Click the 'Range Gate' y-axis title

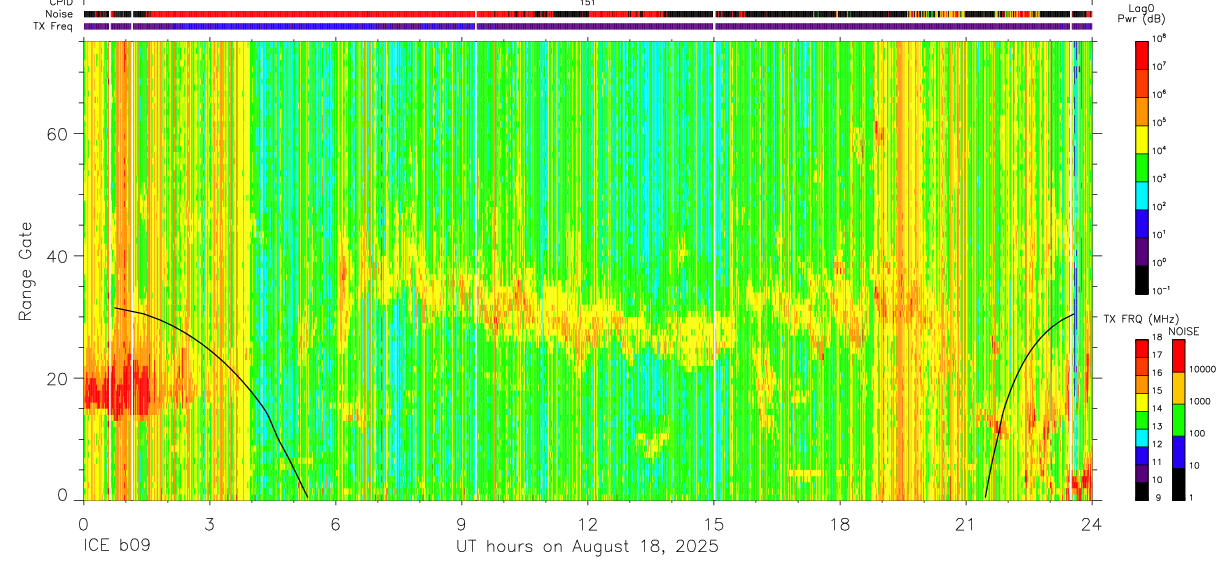coord(25,272)
